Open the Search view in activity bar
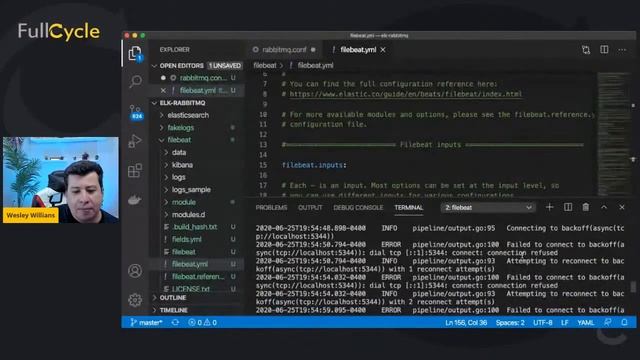This screenshot has width=640, height=360. (x=135, y=81)
